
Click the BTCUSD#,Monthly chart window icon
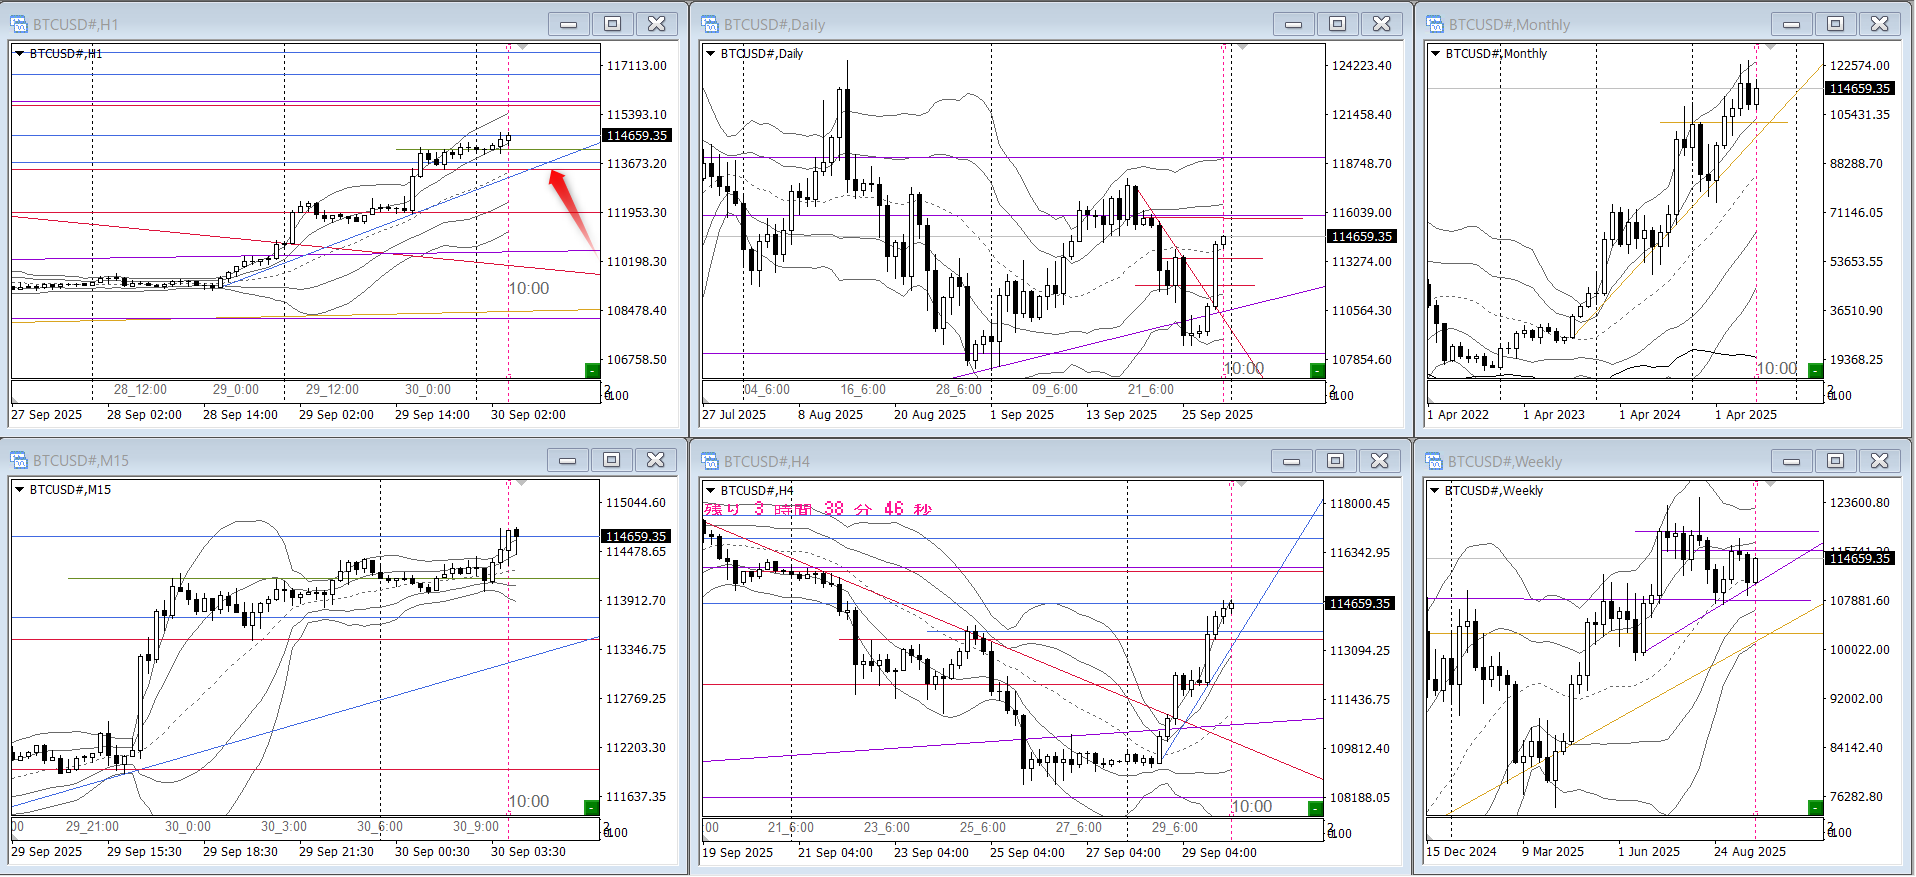[1435, 24]
